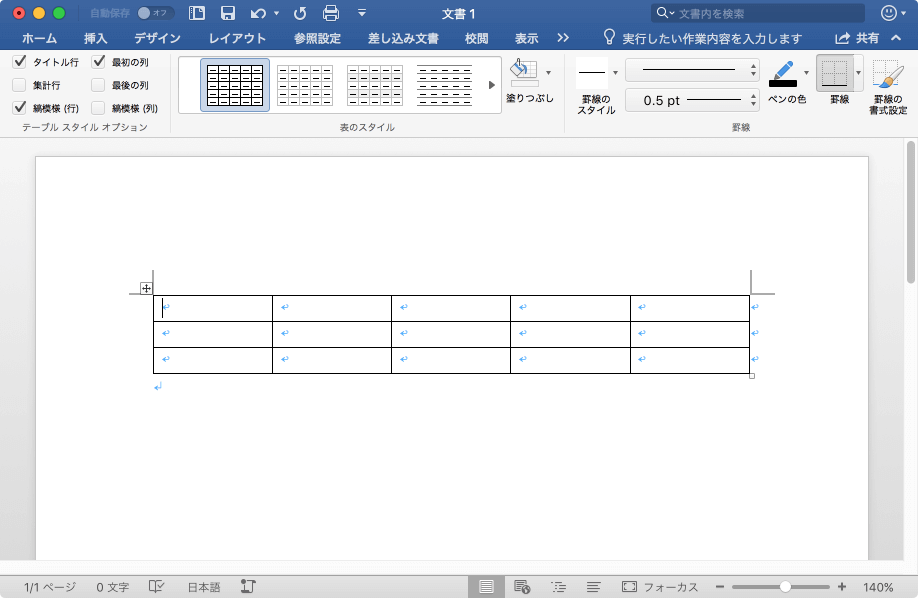Select the ペンの色 pen color tool
The height and width of the screenshot is (598, 918).
click(x=783, y=74)
